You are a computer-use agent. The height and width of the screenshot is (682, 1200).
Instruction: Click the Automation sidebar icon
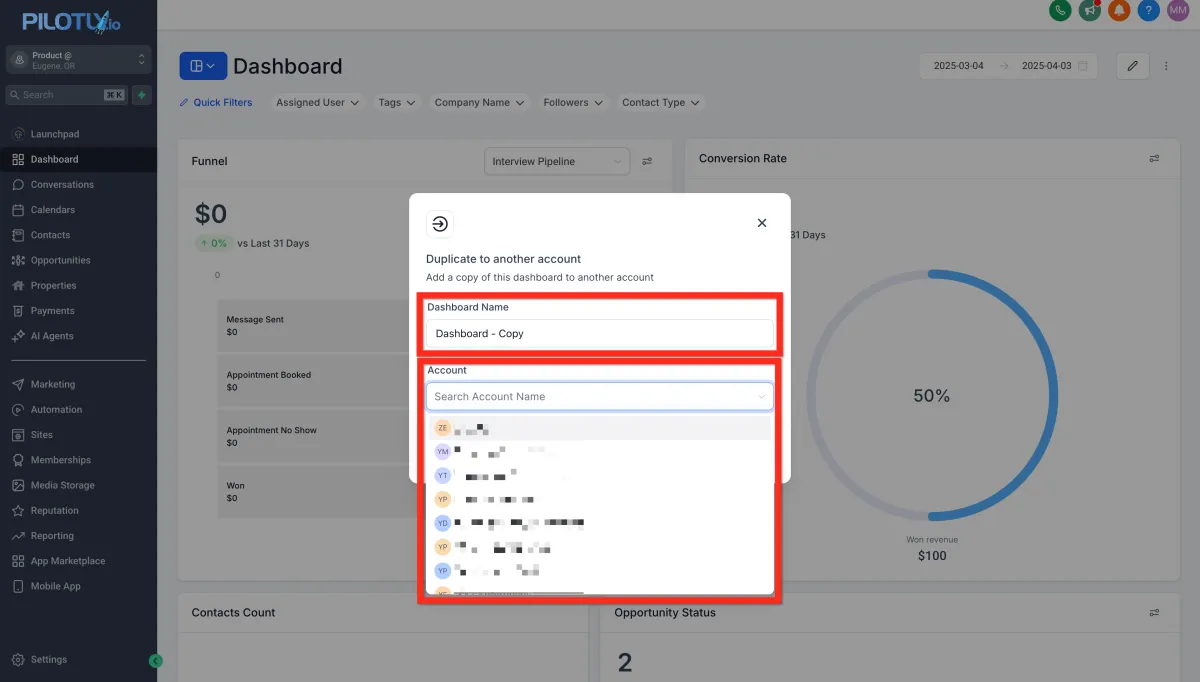(x=19, y=410)
